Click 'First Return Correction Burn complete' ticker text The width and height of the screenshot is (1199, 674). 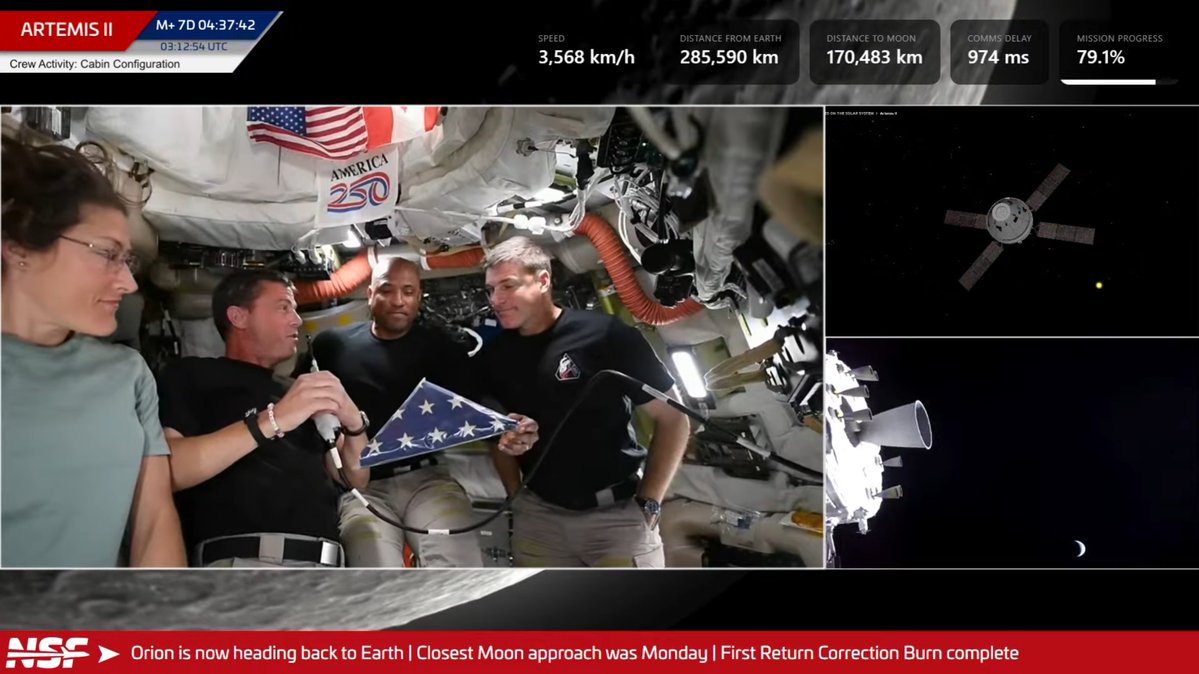(869, 653)
